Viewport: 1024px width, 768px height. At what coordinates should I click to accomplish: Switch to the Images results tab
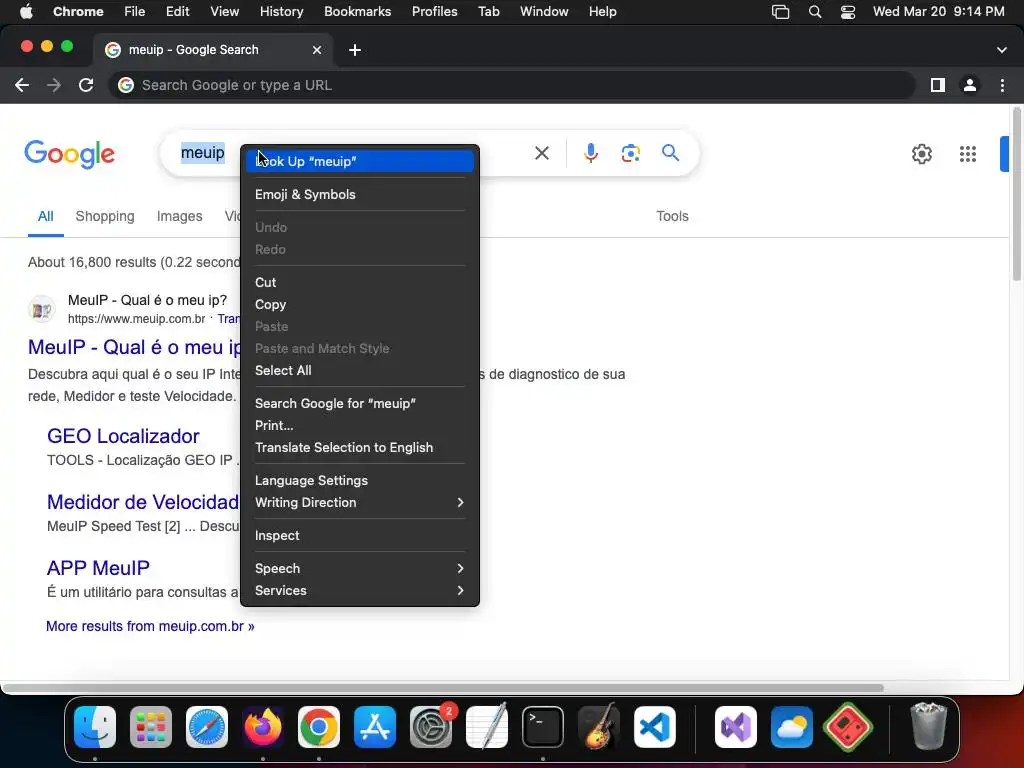point(180,216)
